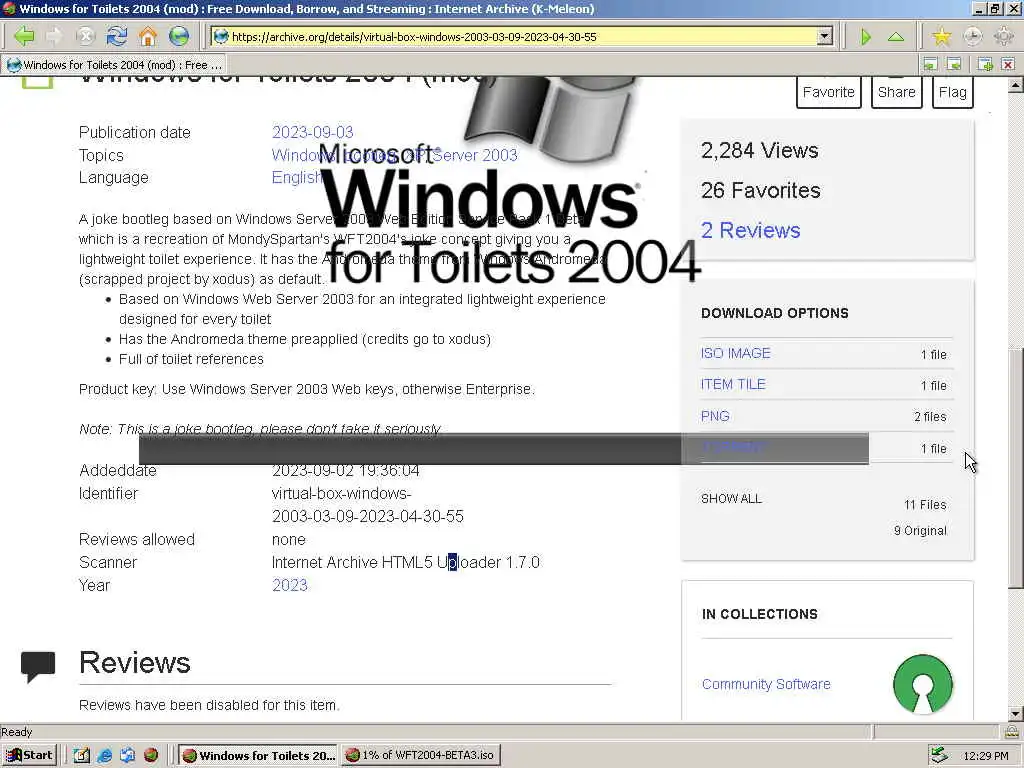Open History clock icon
Image resolution: width=1024 pixels, height=768 pixels.
pos(972,37)
